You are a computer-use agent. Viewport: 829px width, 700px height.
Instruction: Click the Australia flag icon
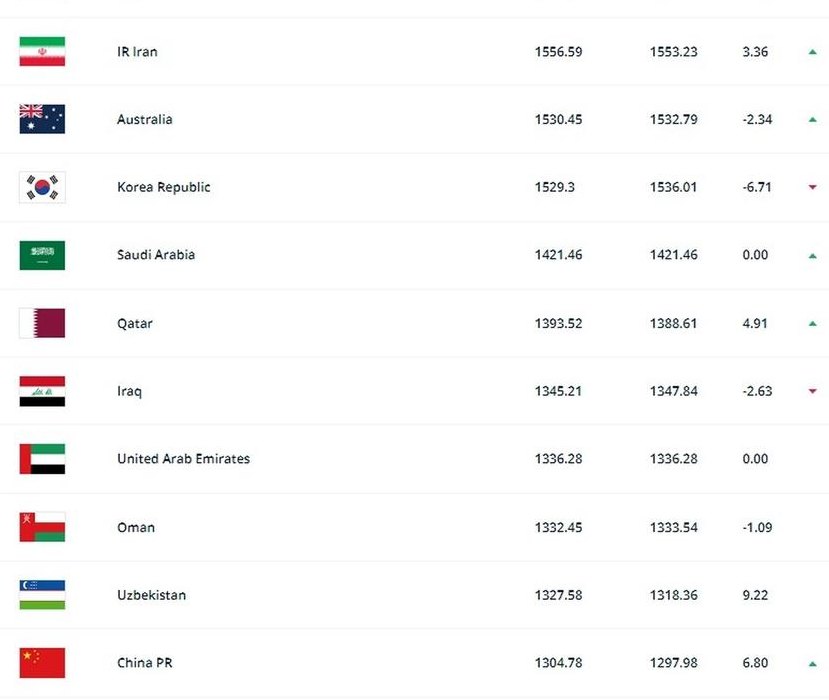[42, 119]
